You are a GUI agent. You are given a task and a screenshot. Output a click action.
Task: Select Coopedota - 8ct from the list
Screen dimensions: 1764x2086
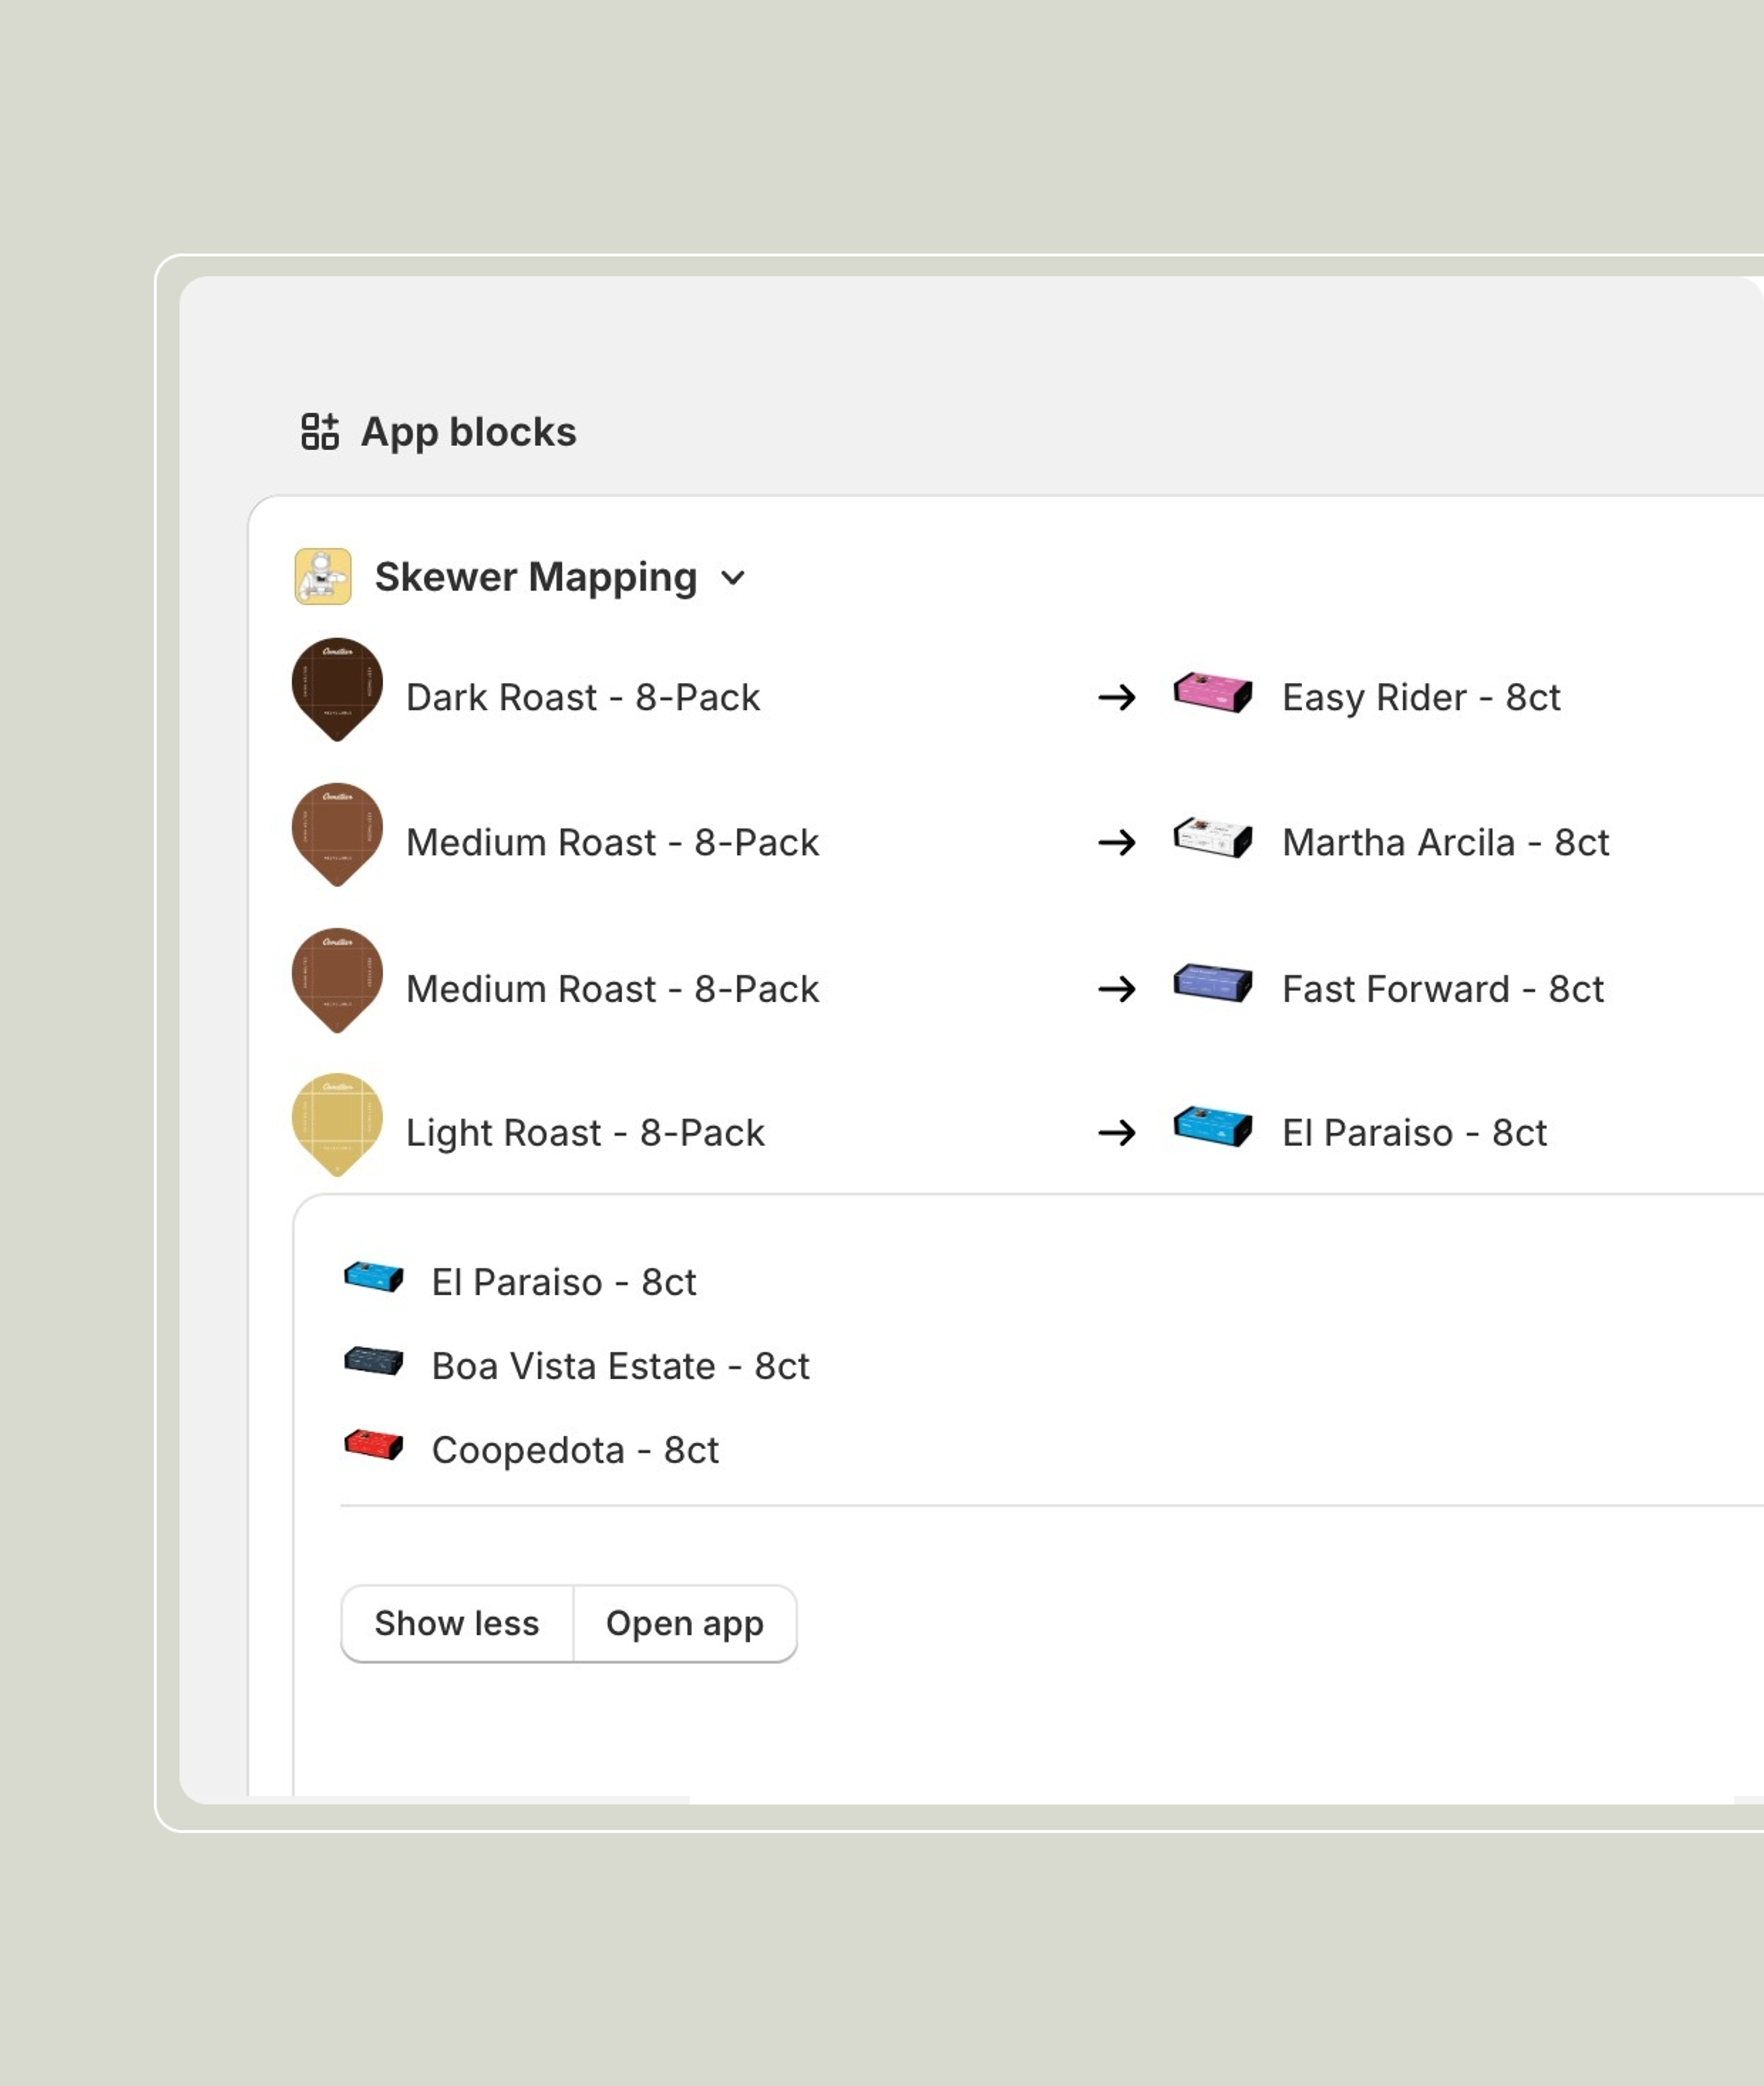pyautogui.click(x=575, y=1450)
